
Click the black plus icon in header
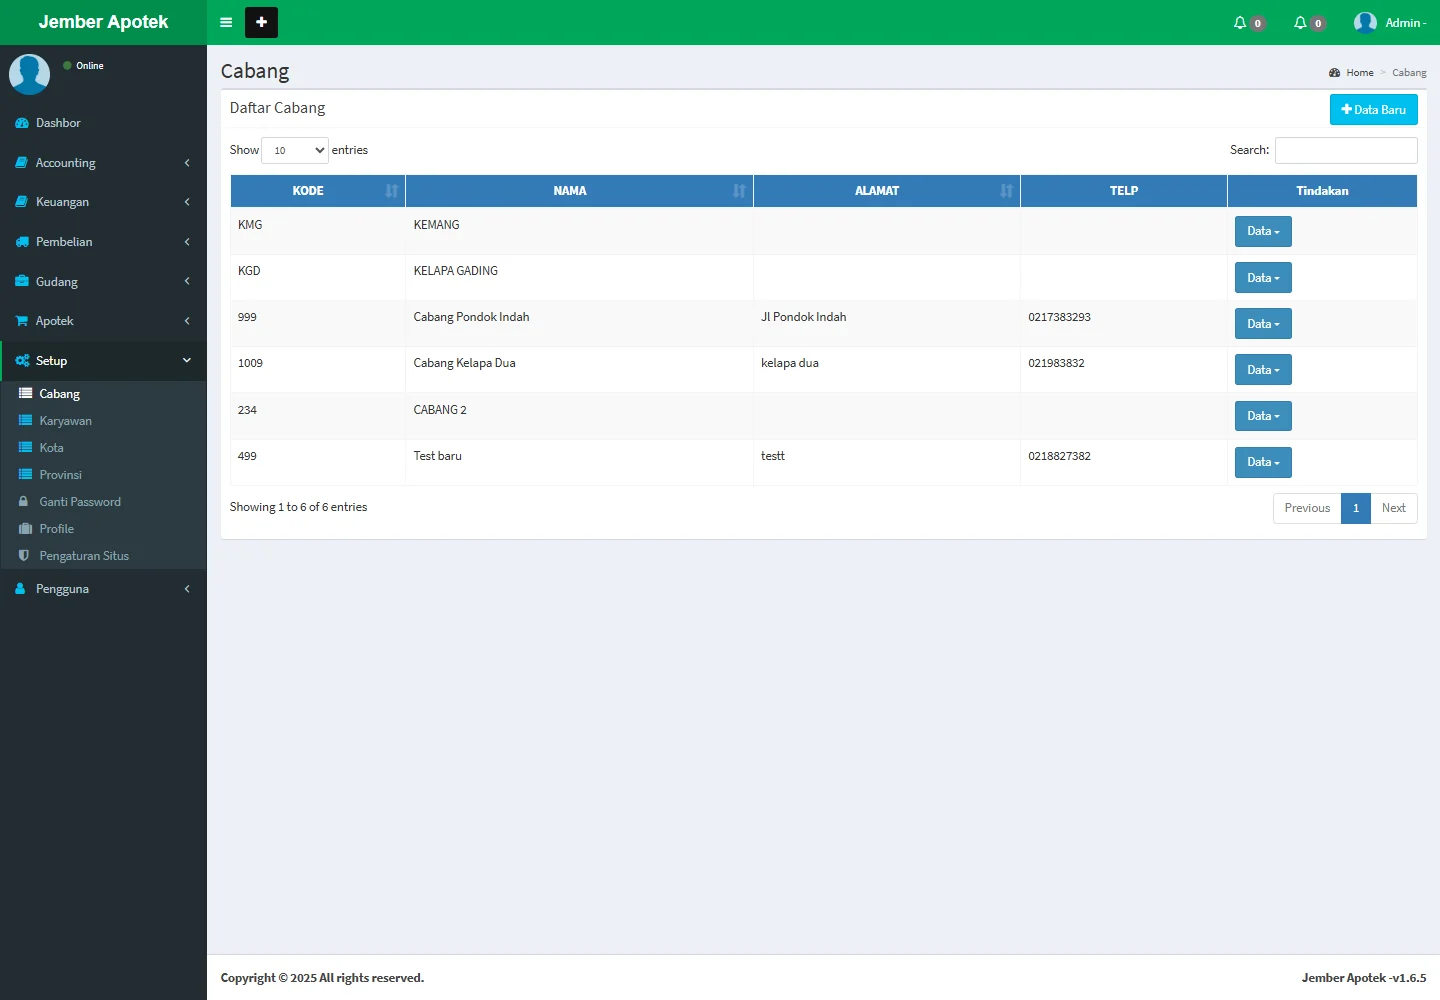pos(261,22)
